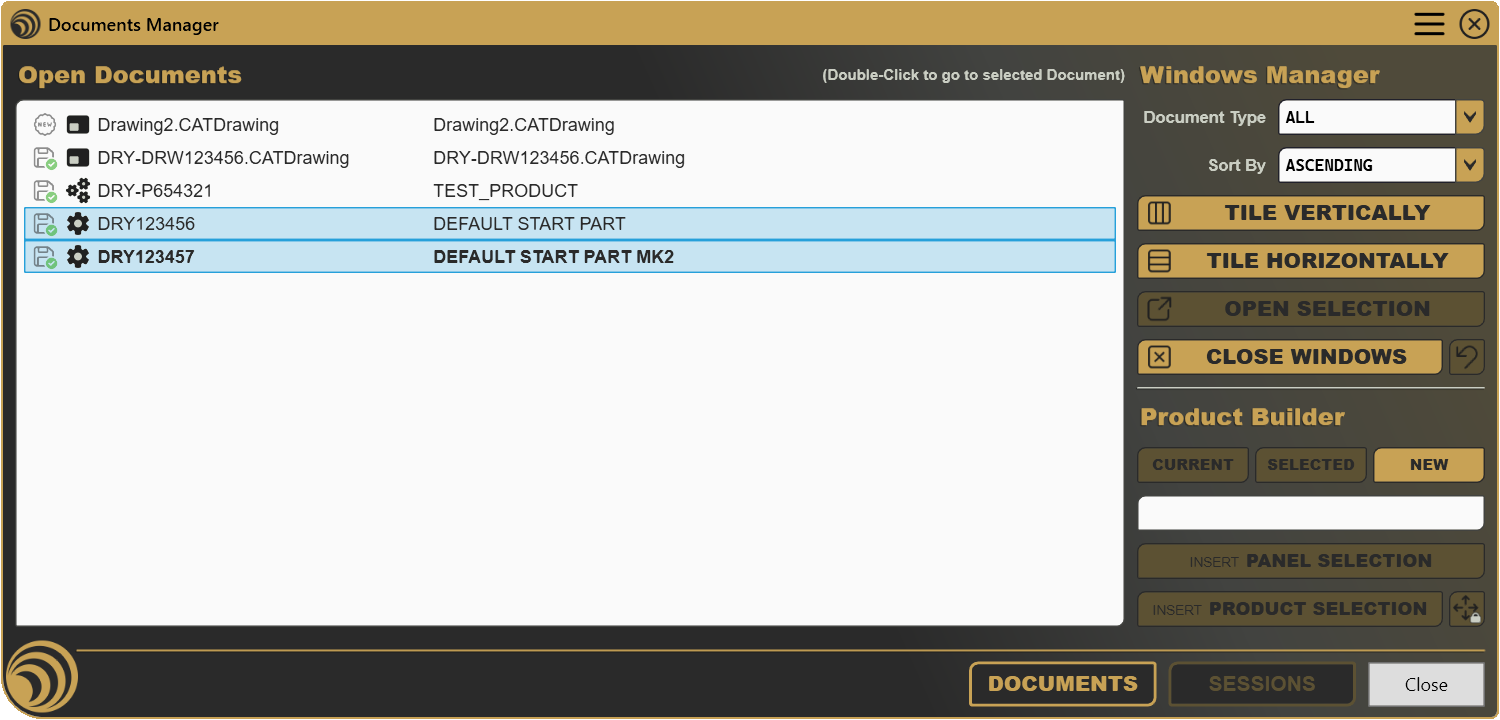
Task: Open the Sort By dropdown arrow
Action: 1469,165
